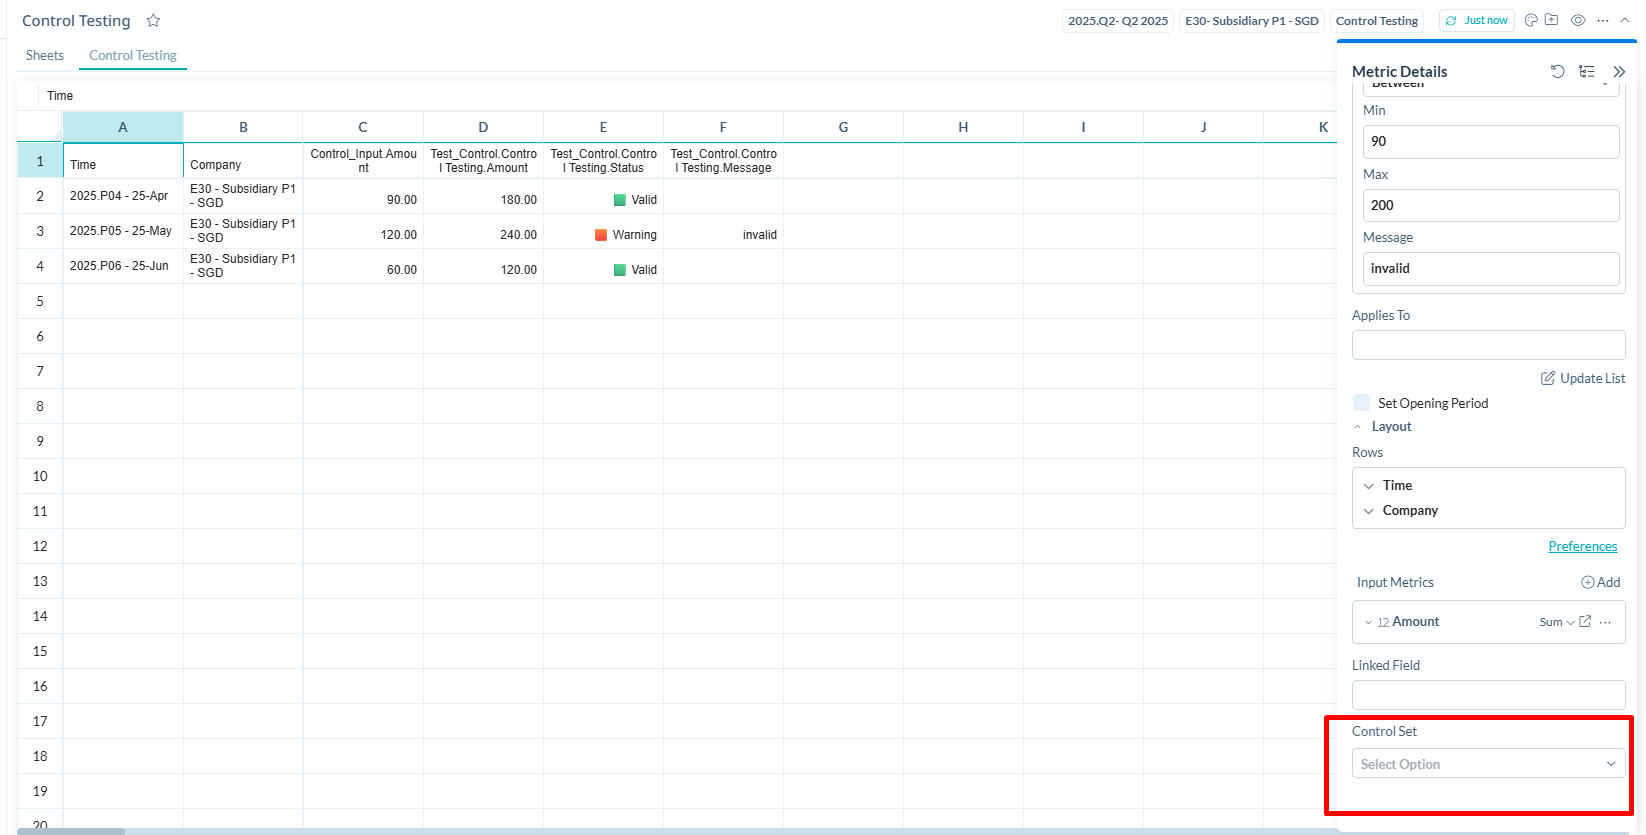Star Control Testing as a favorite

pyautogui.click(x=153, y=21)
